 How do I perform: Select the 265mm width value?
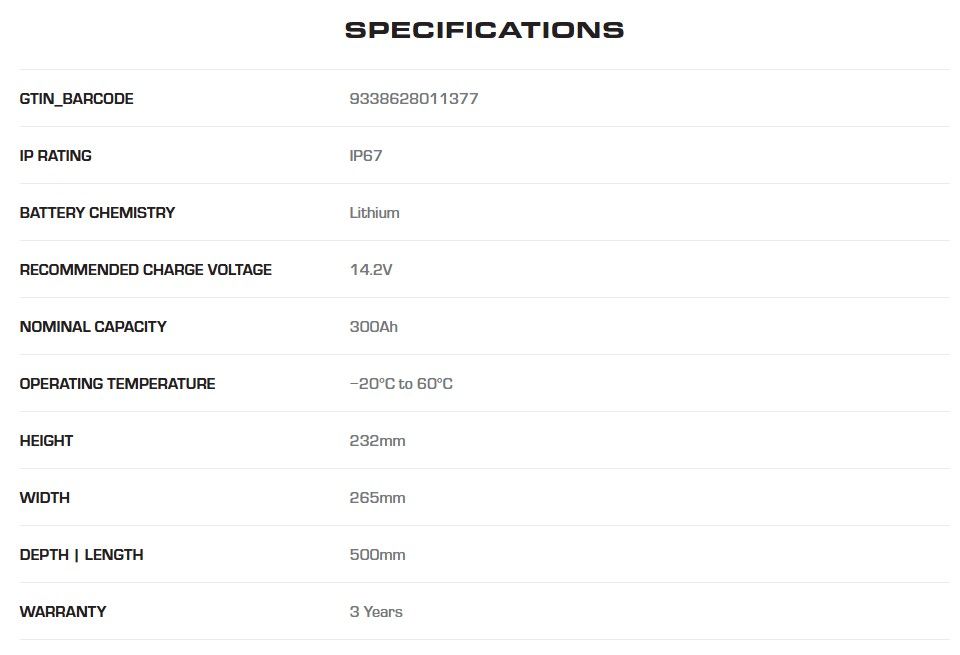[x=377, y=498]
